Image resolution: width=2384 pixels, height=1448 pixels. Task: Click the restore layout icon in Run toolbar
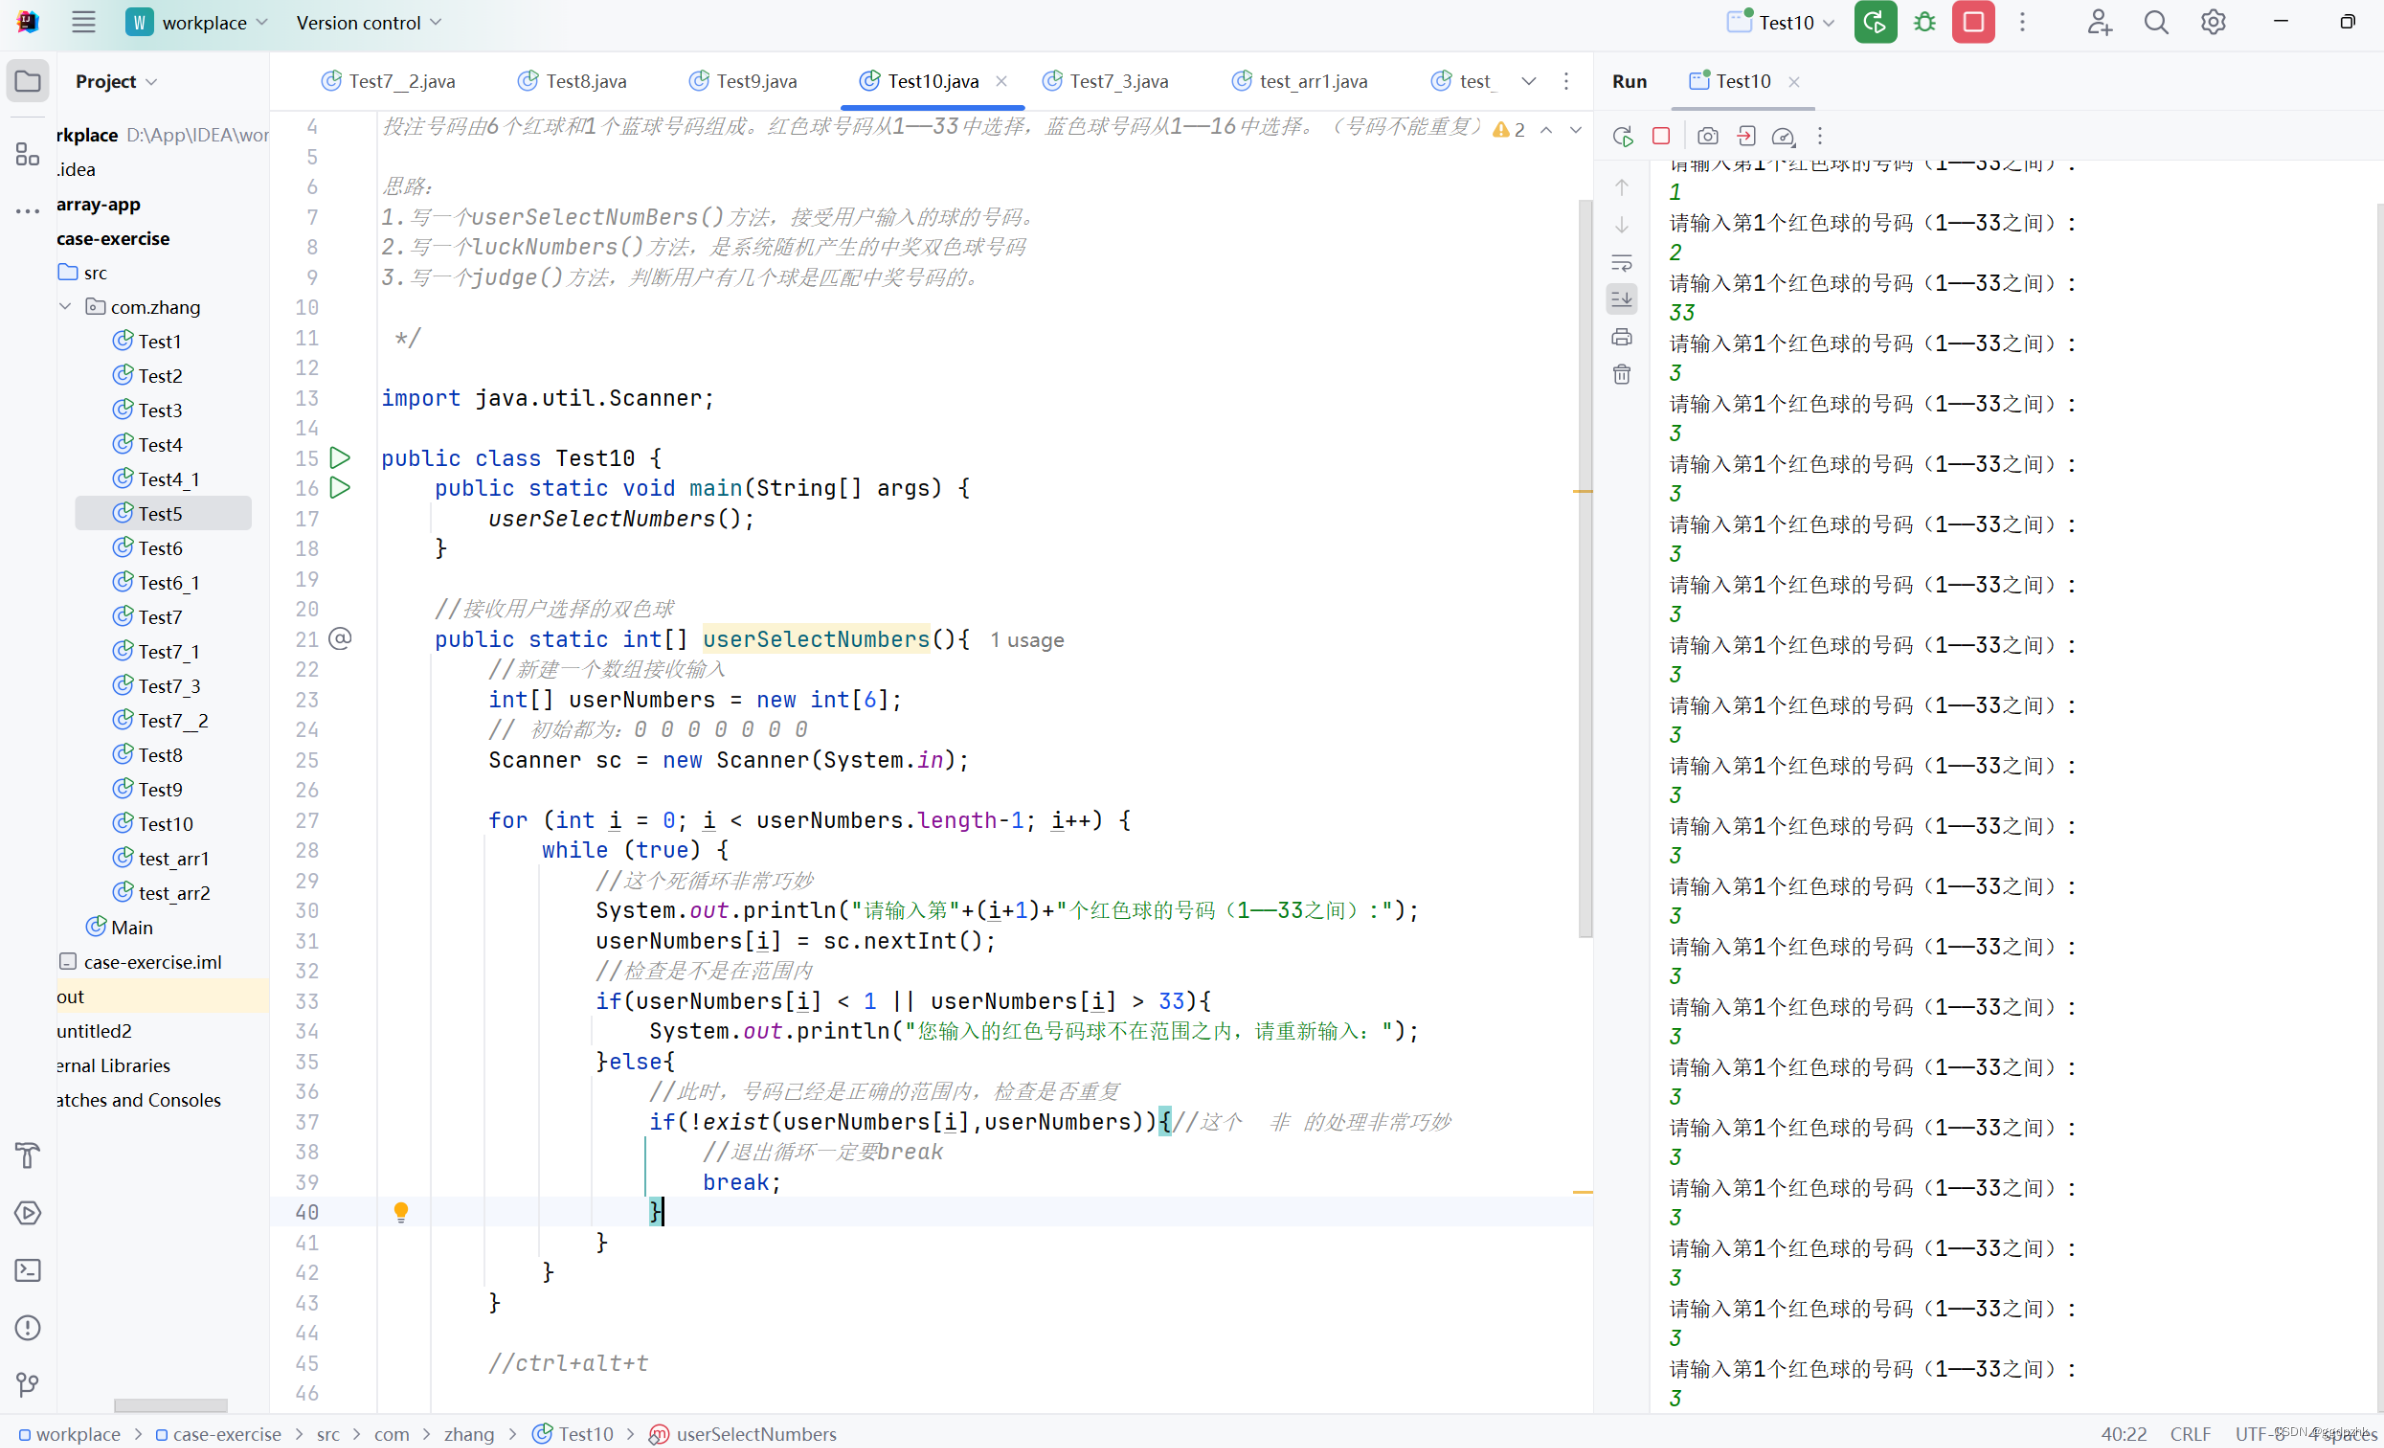coord(1746,136)
